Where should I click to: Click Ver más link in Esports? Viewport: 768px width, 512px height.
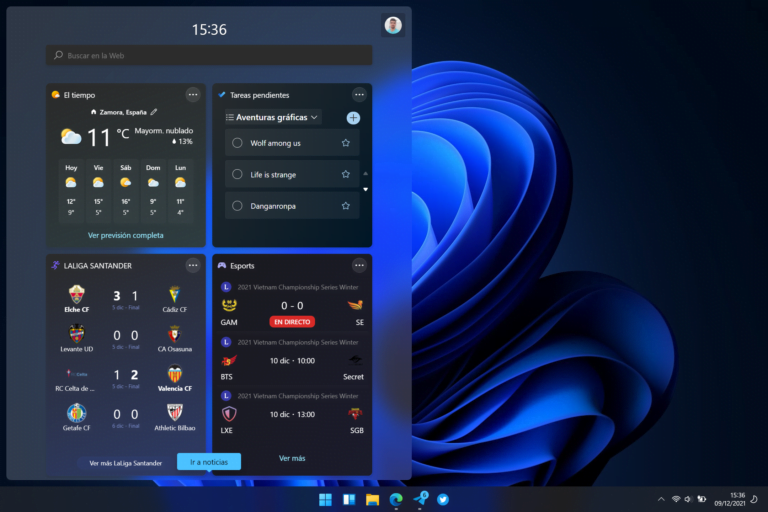[x=292, y=458]
